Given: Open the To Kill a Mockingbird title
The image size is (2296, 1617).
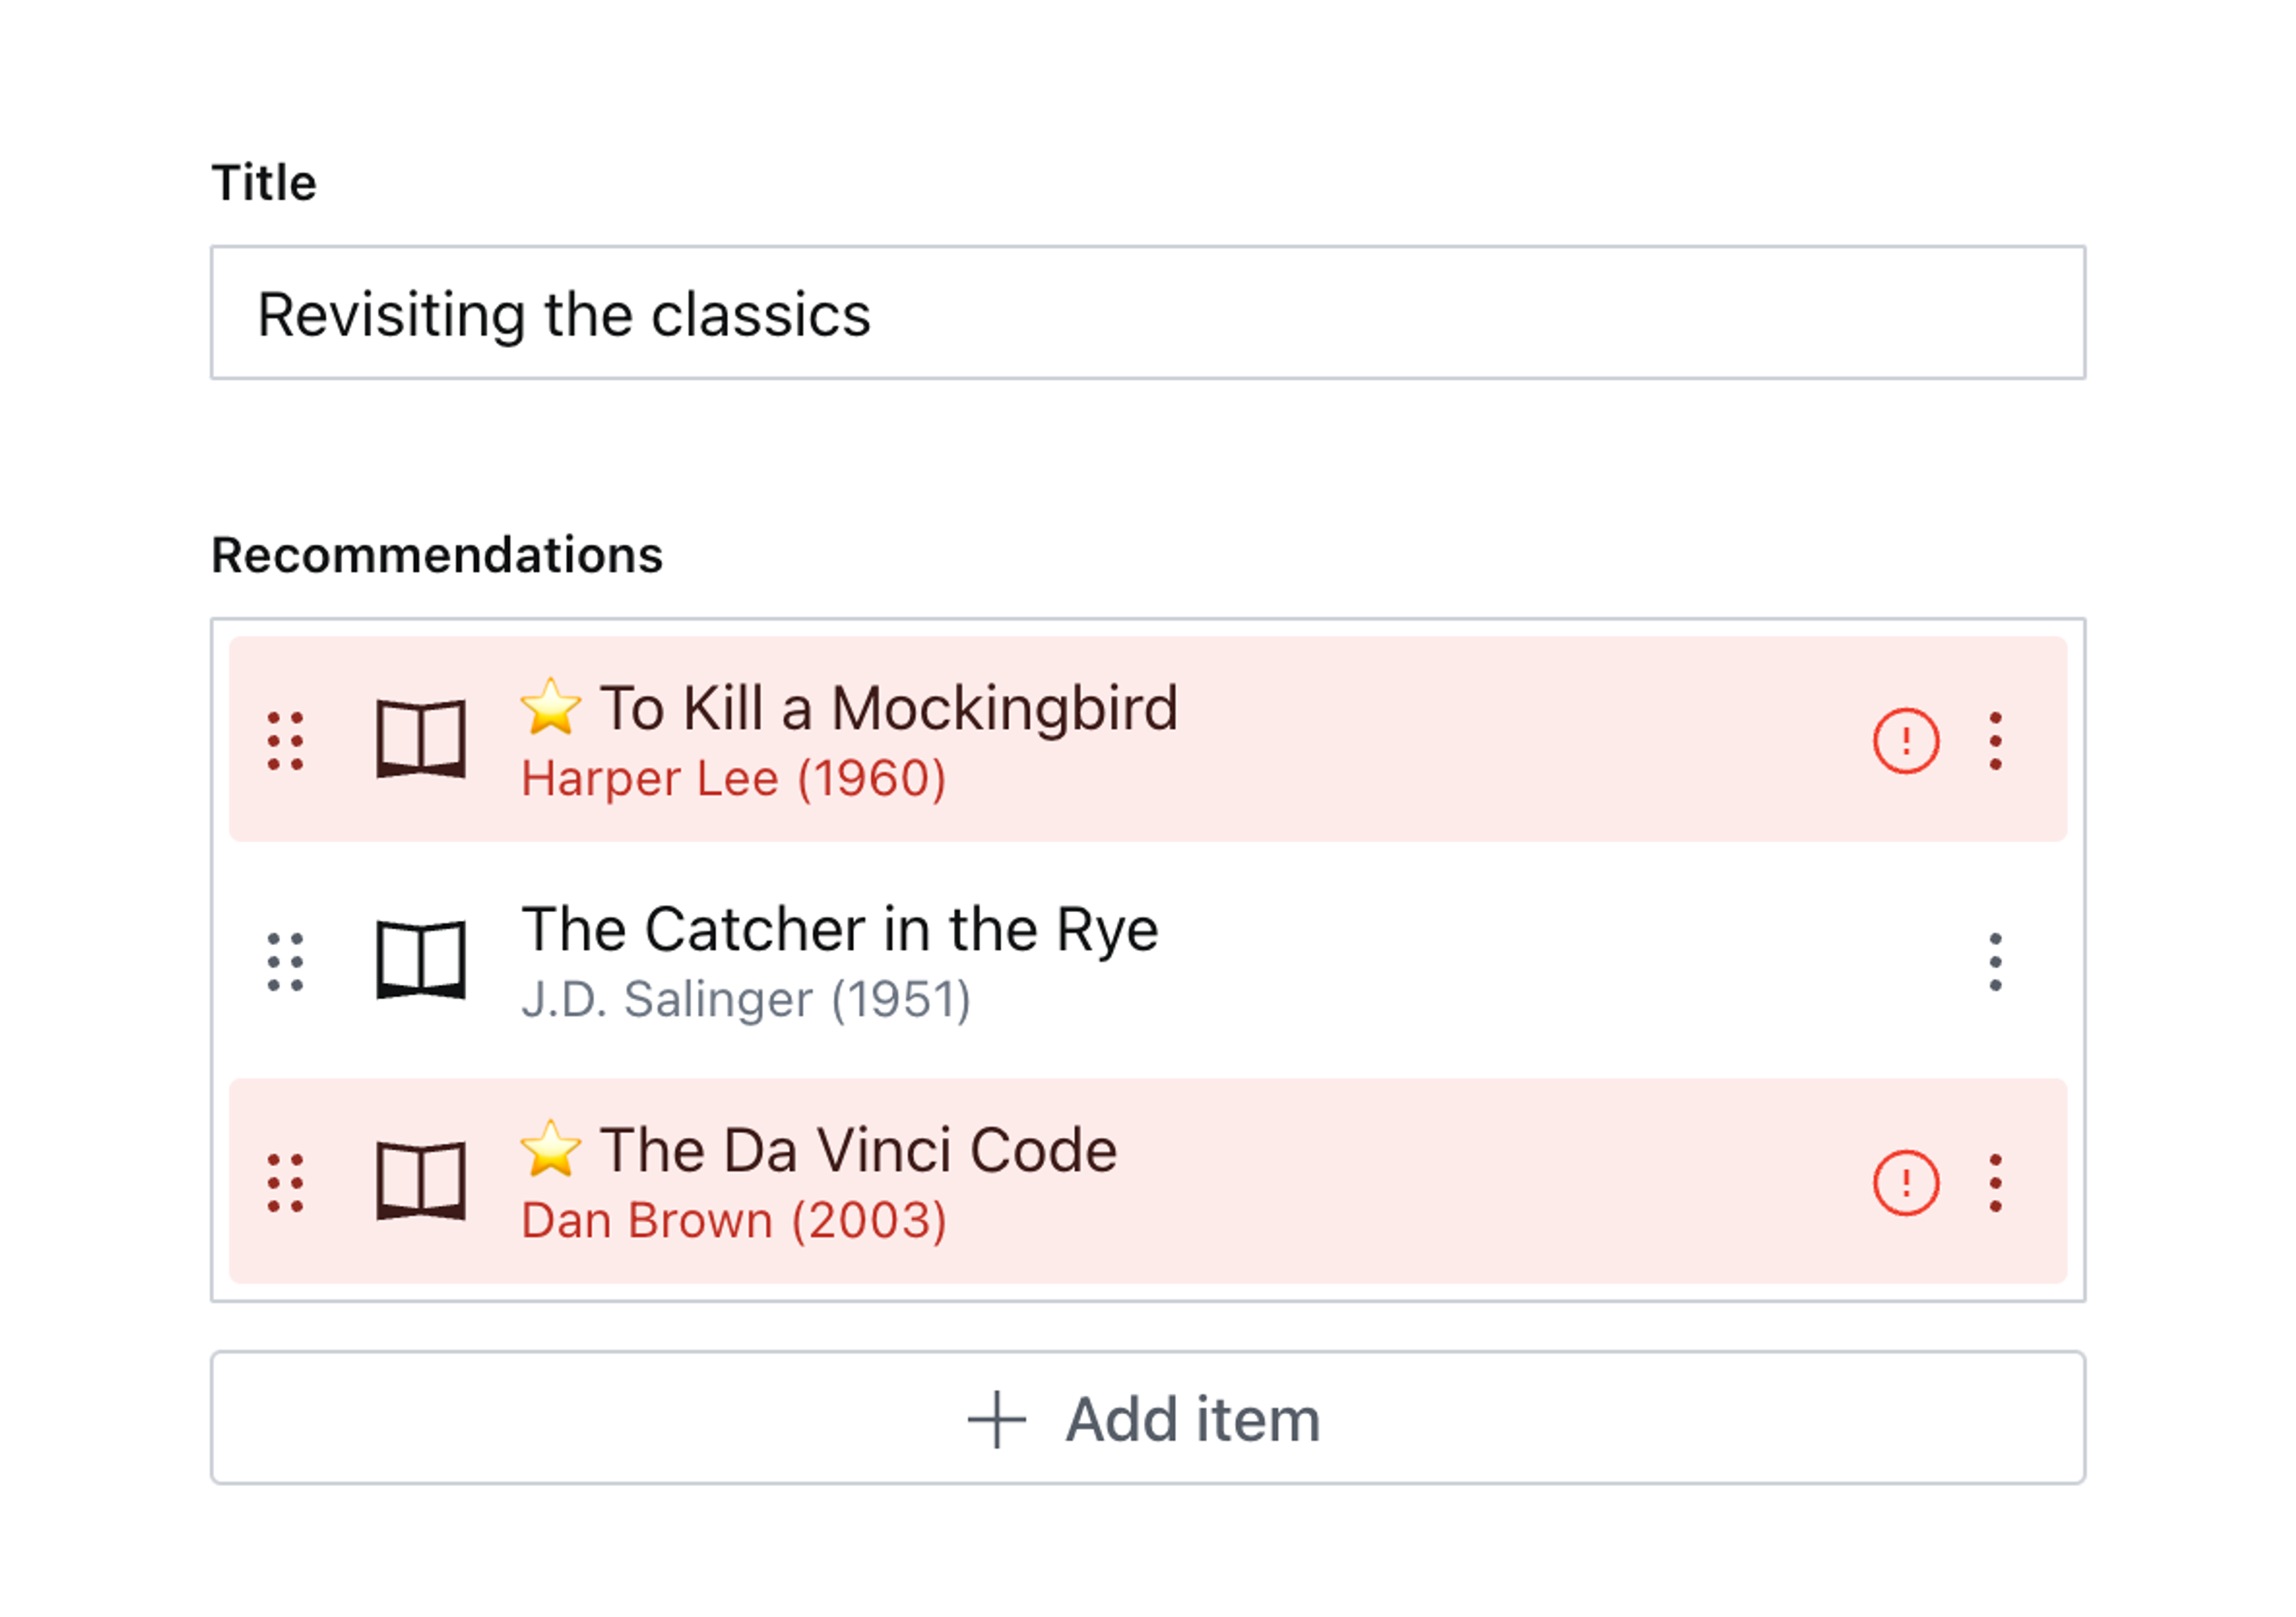Looking at the screenshot, I should point(889,708).
